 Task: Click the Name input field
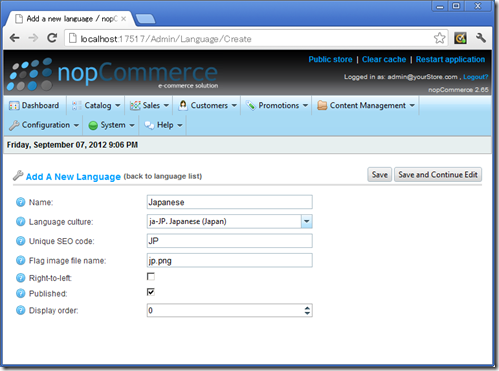(230, 202)
